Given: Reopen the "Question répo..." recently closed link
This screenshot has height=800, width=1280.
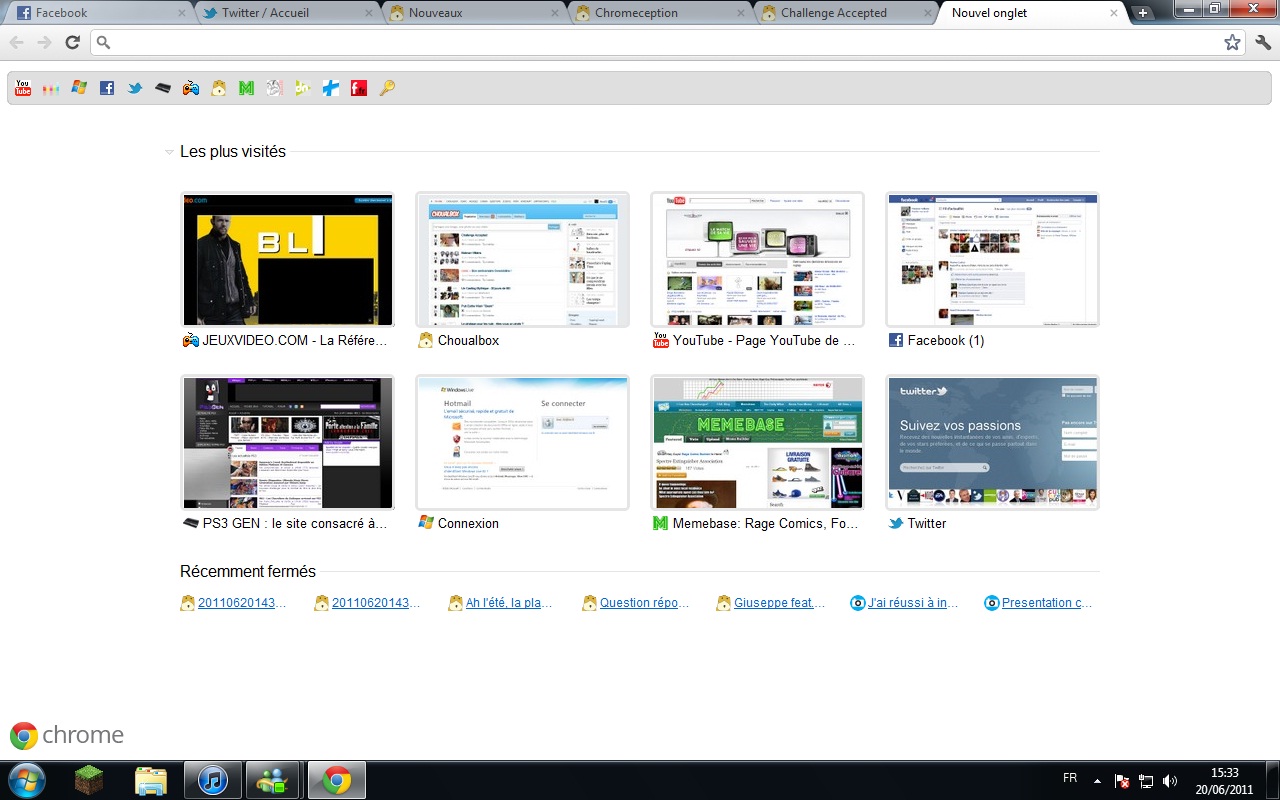Looking at the screenshot, I should click(644, 603).
